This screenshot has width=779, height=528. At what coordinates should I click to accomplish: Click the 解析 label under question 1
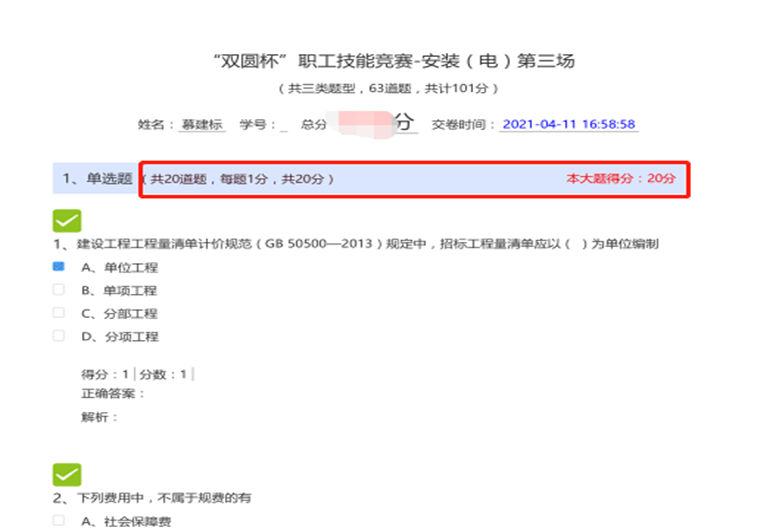pos(99,416)
